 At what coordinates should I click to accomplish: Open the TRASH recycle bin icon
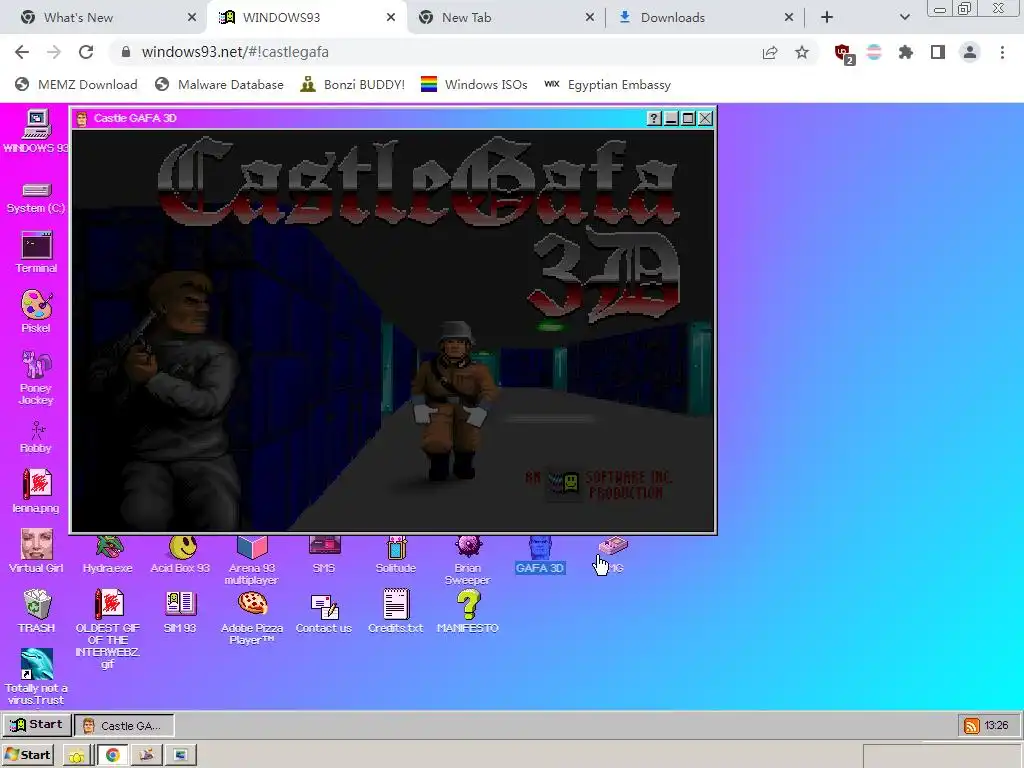(x=36, y=611)
